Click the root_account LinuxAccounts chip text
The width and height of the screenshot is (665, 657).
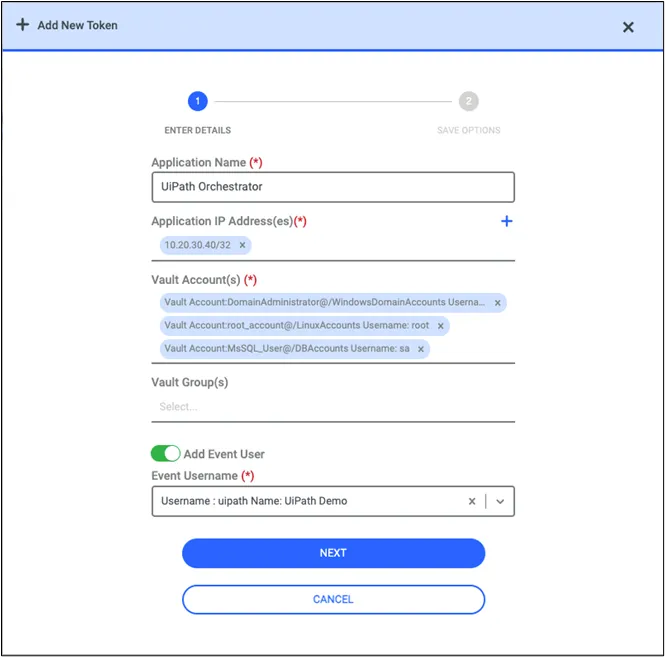[296, 325]
